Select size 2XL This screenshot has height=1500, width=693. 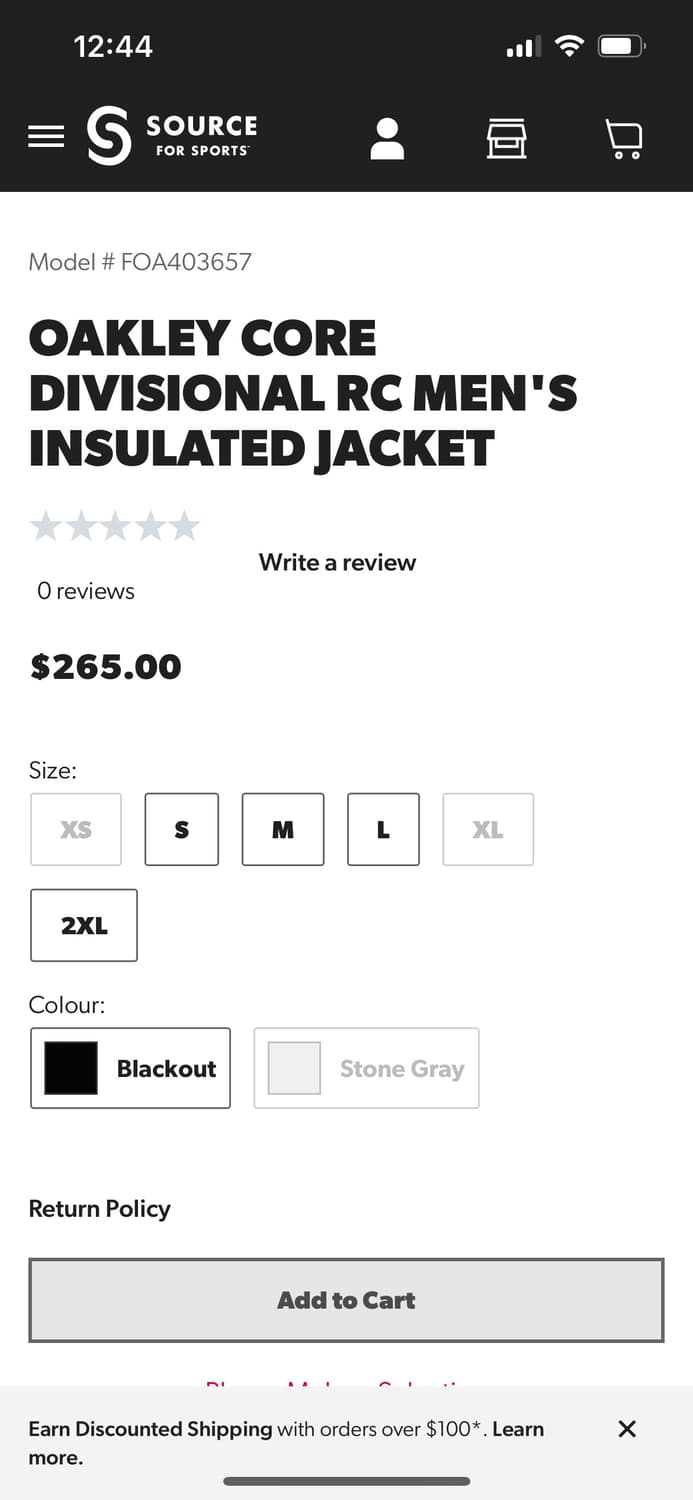tap(84, 925)
